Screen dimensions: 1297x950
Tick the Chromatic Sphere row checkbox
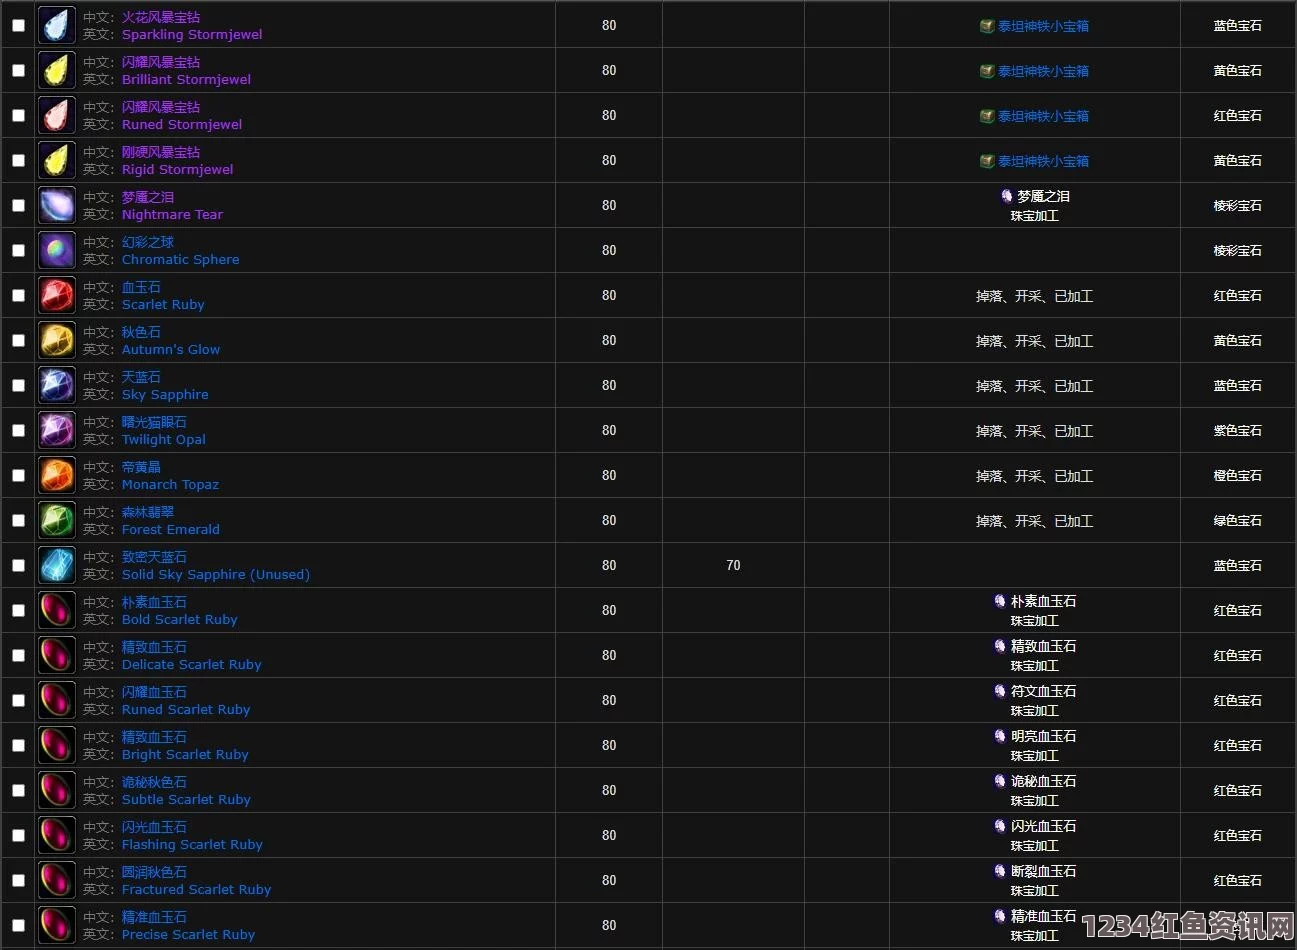pos(18,250)
